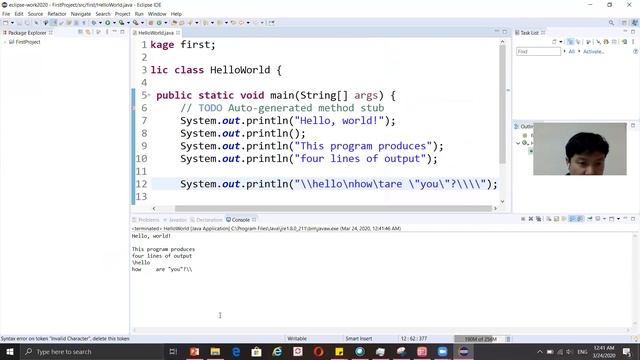This screenshot has width=640, height=360.
Task: Click the green Run button in toolbar
Action: [x=108, y=23]
